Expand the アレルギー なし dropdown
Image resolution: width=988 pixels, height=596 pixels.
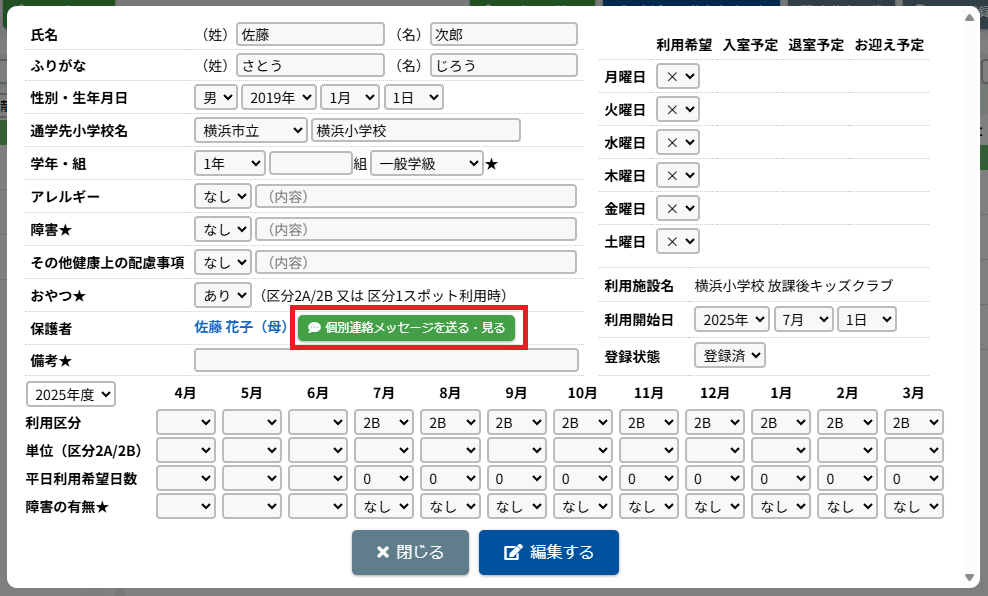click(222, 197)
